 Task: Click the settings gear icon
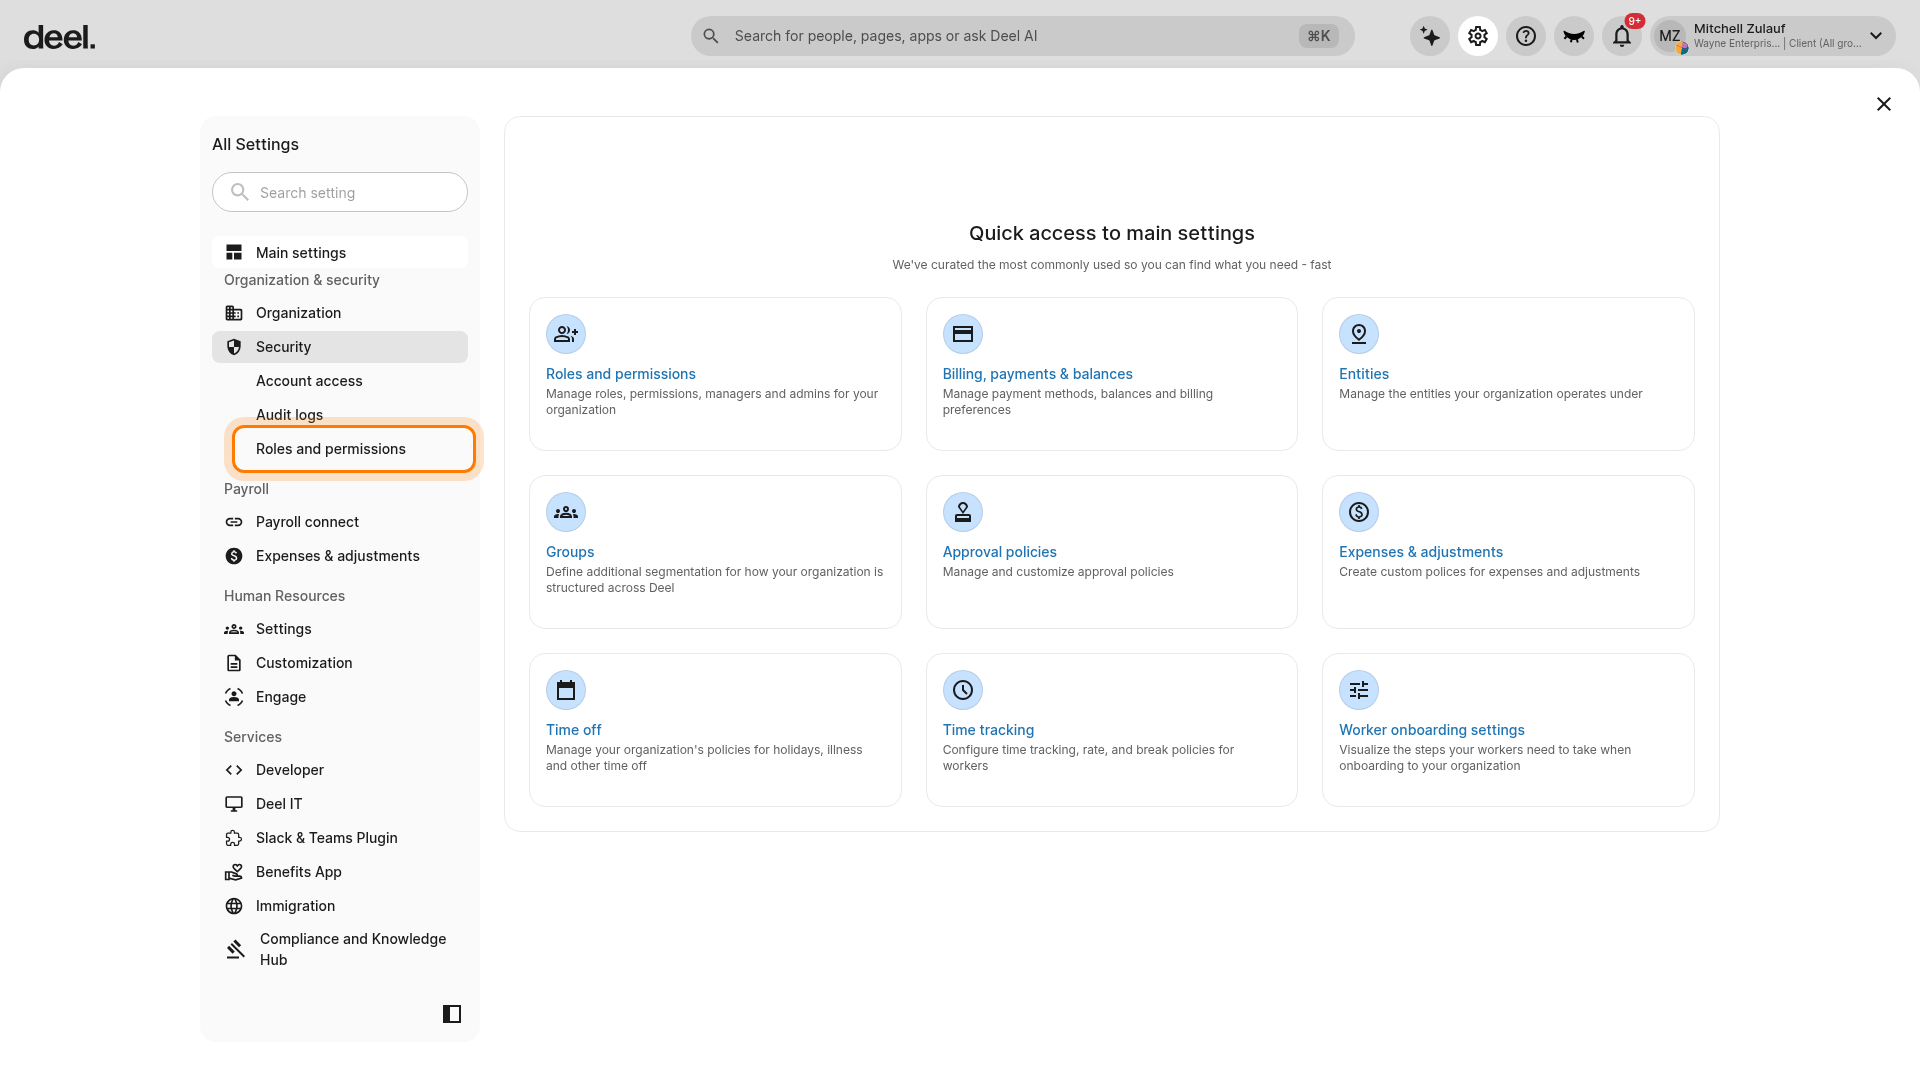tap(1478, 37)
